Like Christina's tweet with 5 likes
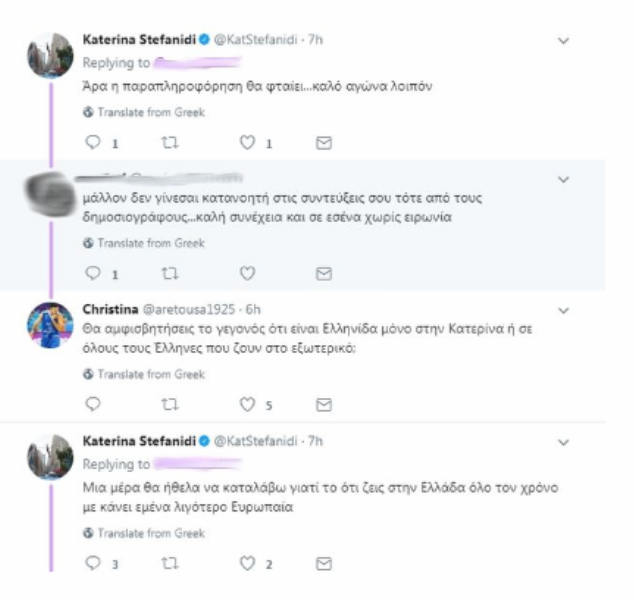This screenshot has height=600, width=635. pyautogui.click(x=248, y=404)
